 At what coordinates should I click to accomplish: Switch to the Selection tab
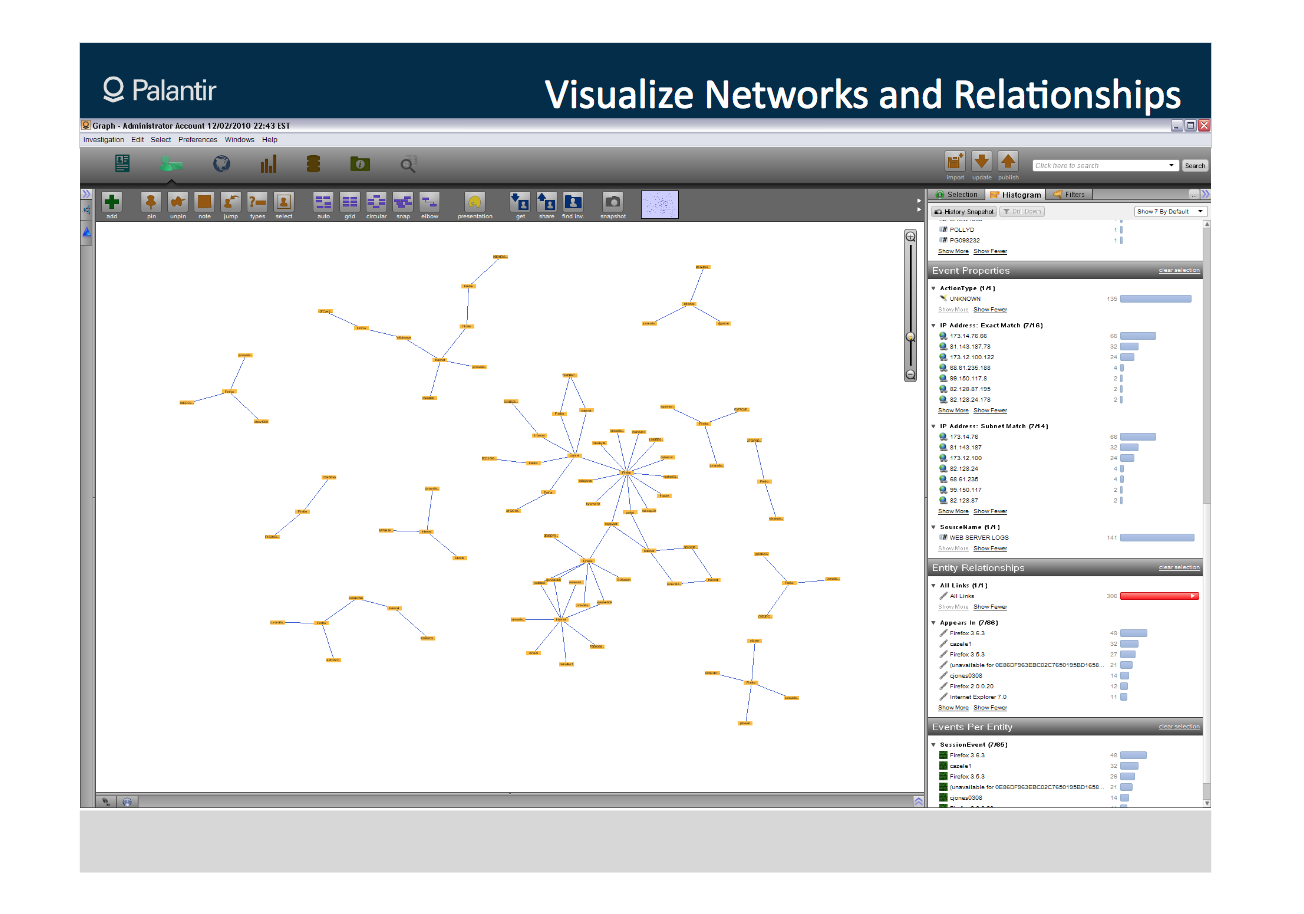pos(957,194)
